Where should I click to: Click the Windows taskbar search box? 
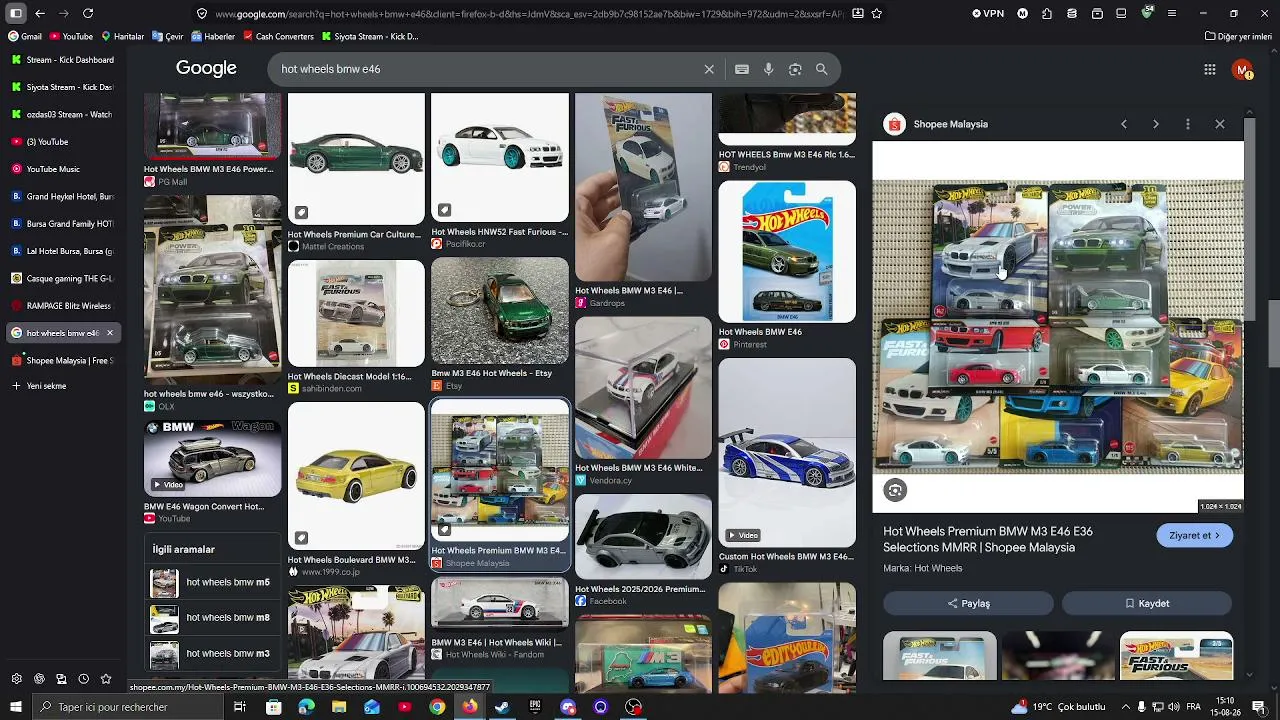[130, 707]
